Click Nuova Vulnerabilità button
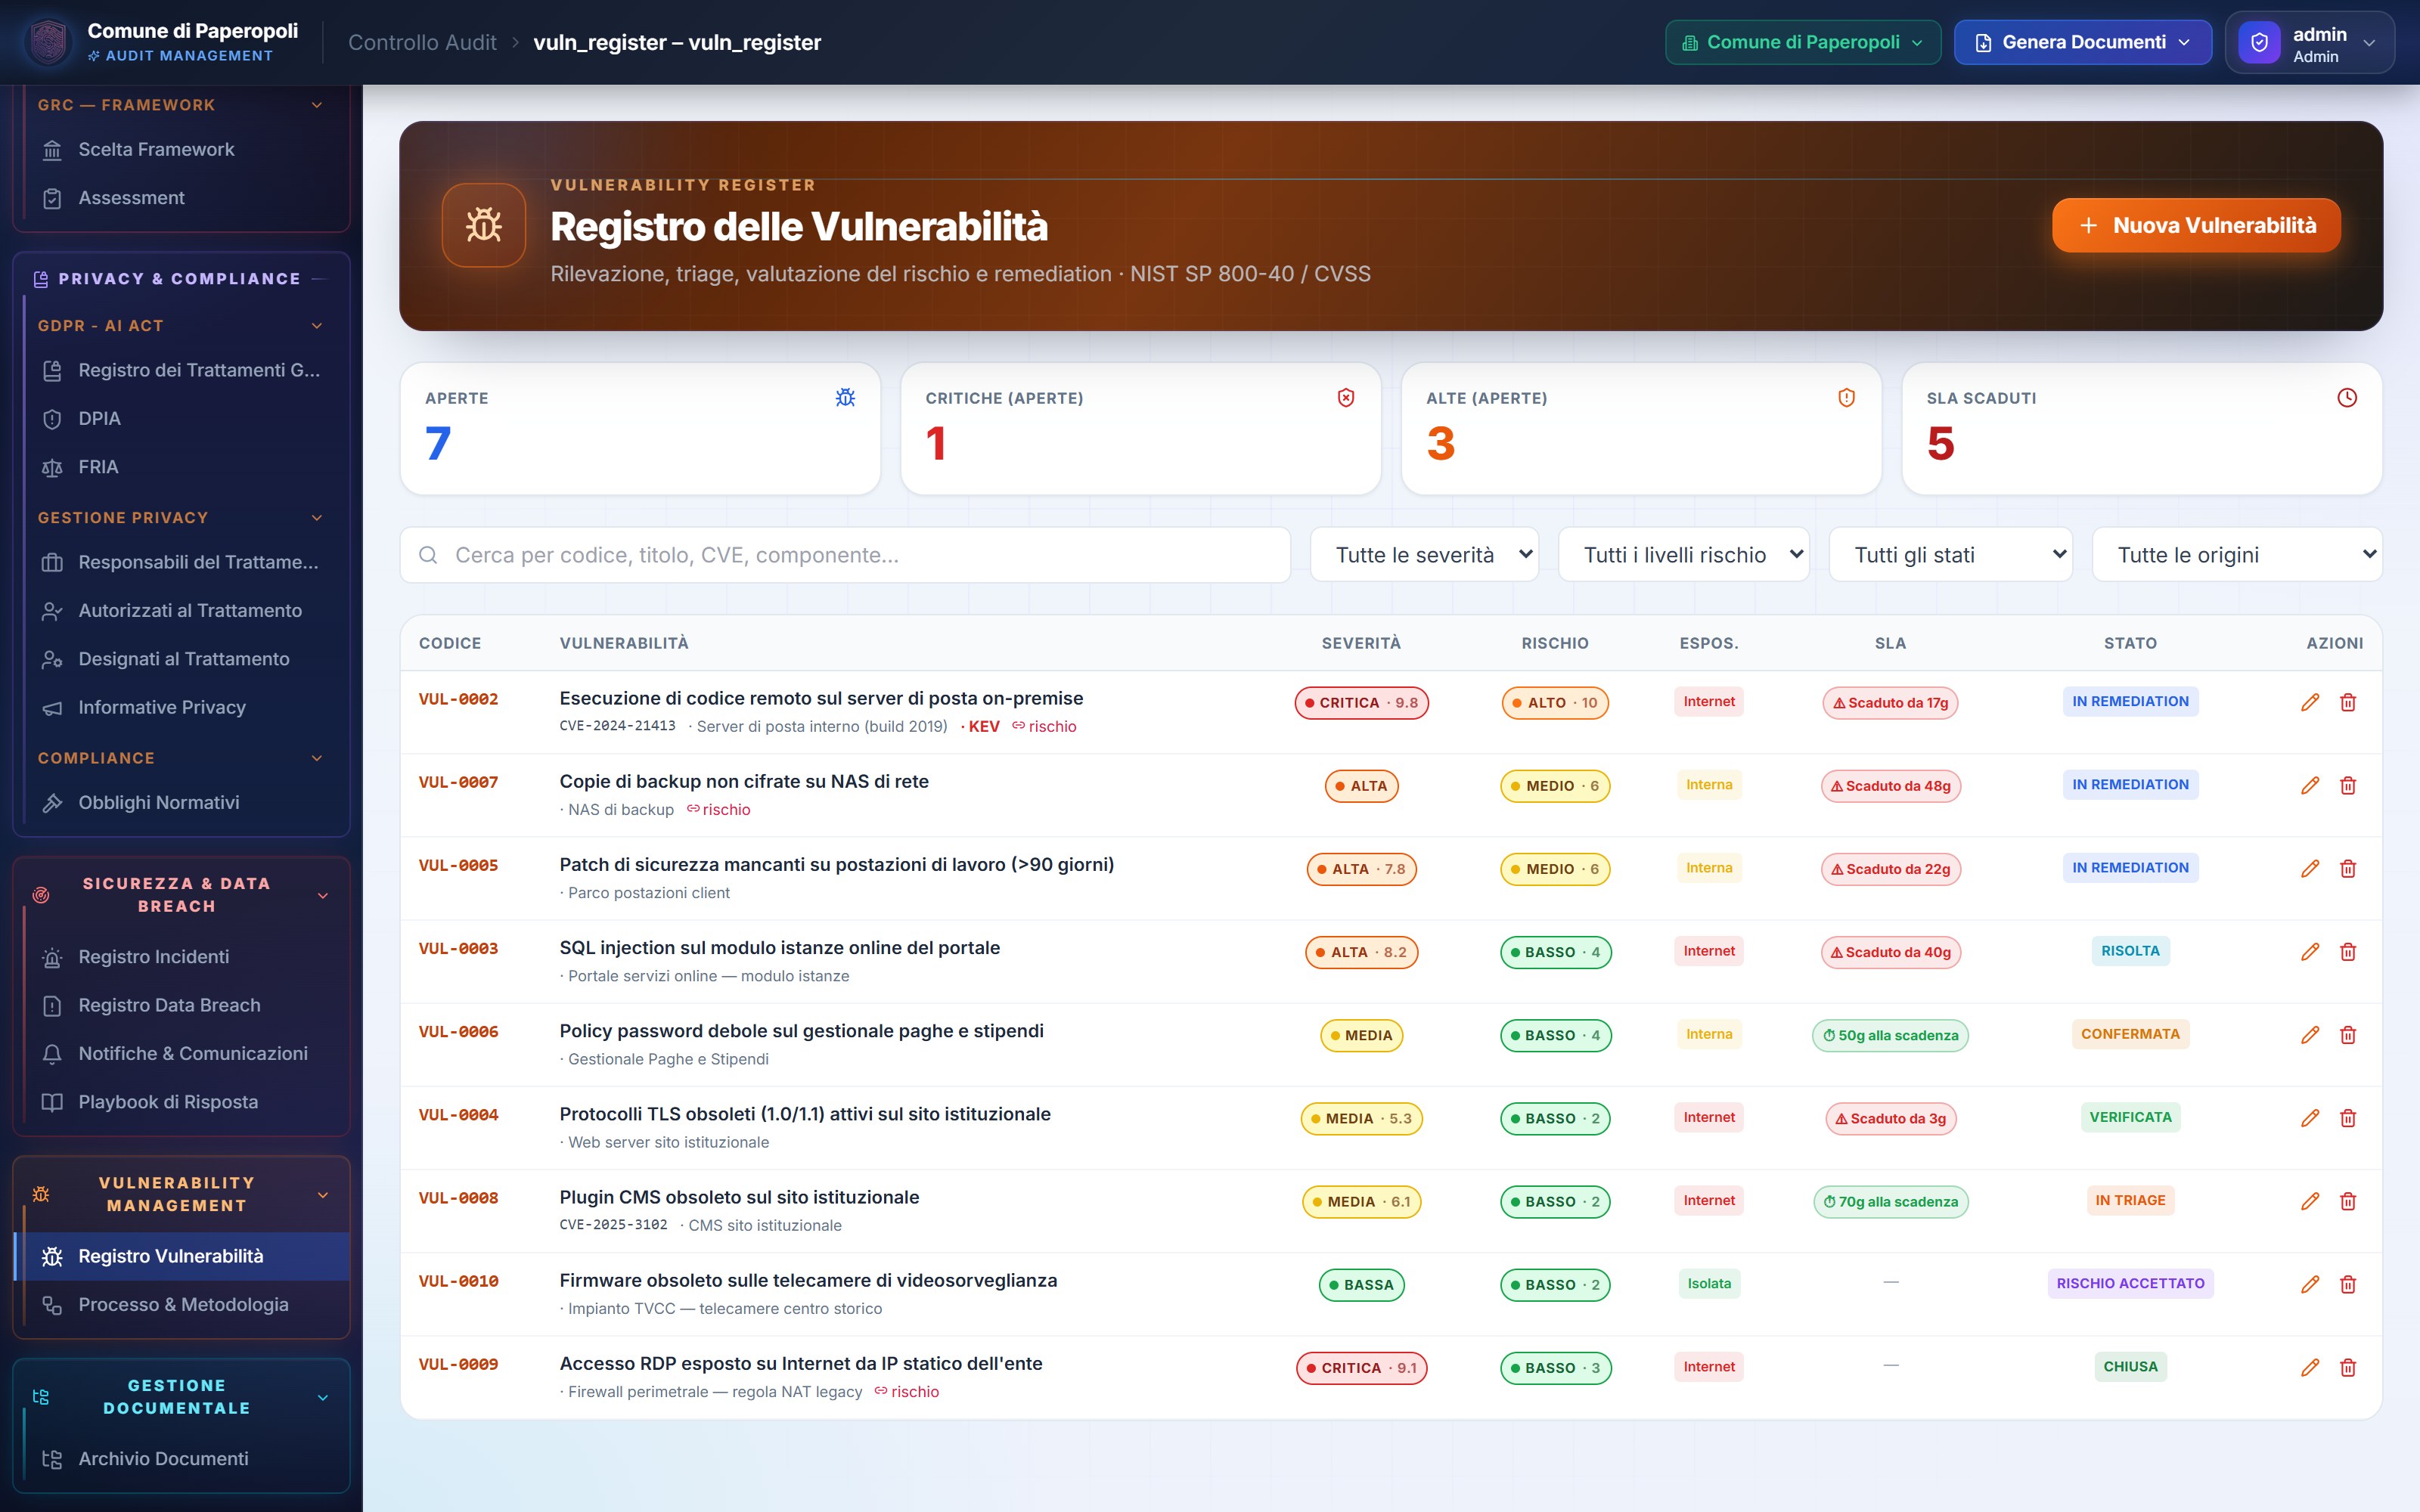The image size is (2420, 1512). click(x=2196, y=225)
